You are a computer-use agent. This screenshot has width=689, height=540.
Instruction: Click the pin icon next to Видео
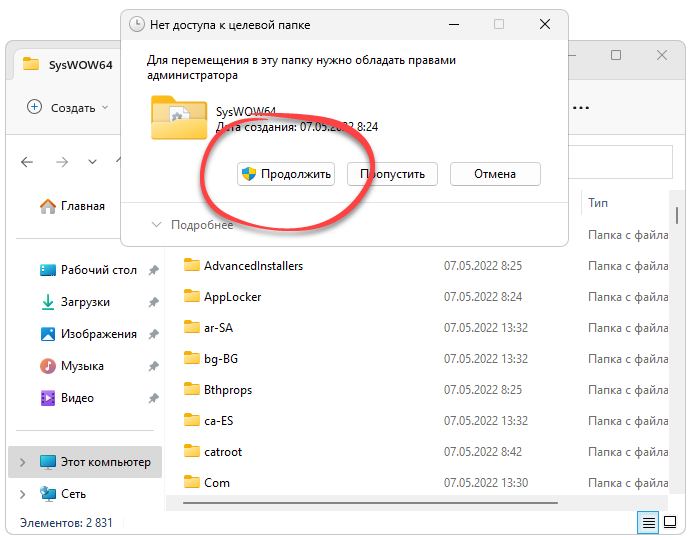tap(153, 399)
